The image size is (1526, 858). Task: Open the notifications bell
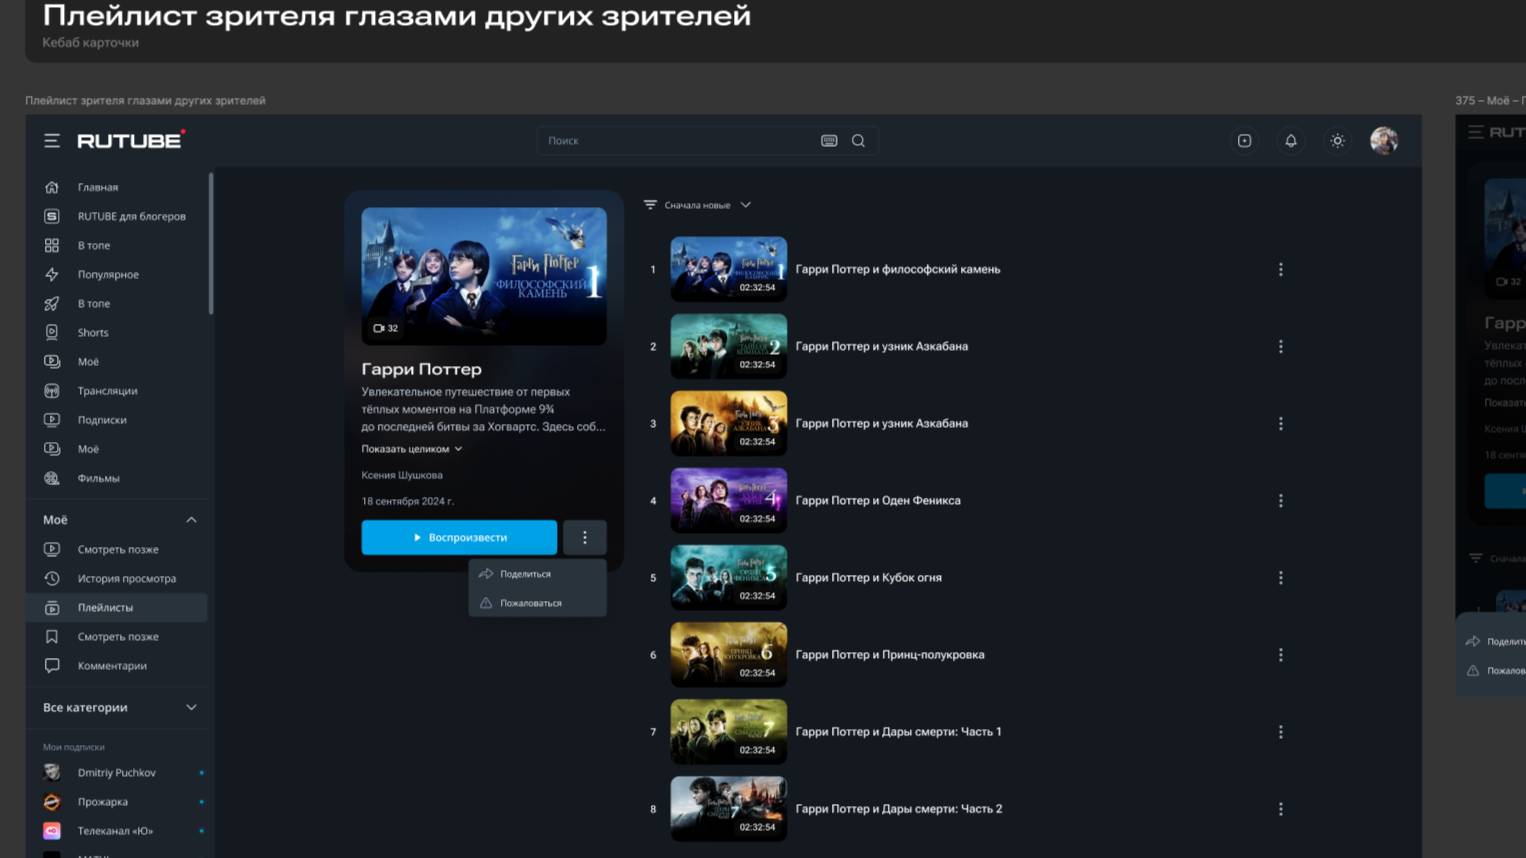[1291, 141]
